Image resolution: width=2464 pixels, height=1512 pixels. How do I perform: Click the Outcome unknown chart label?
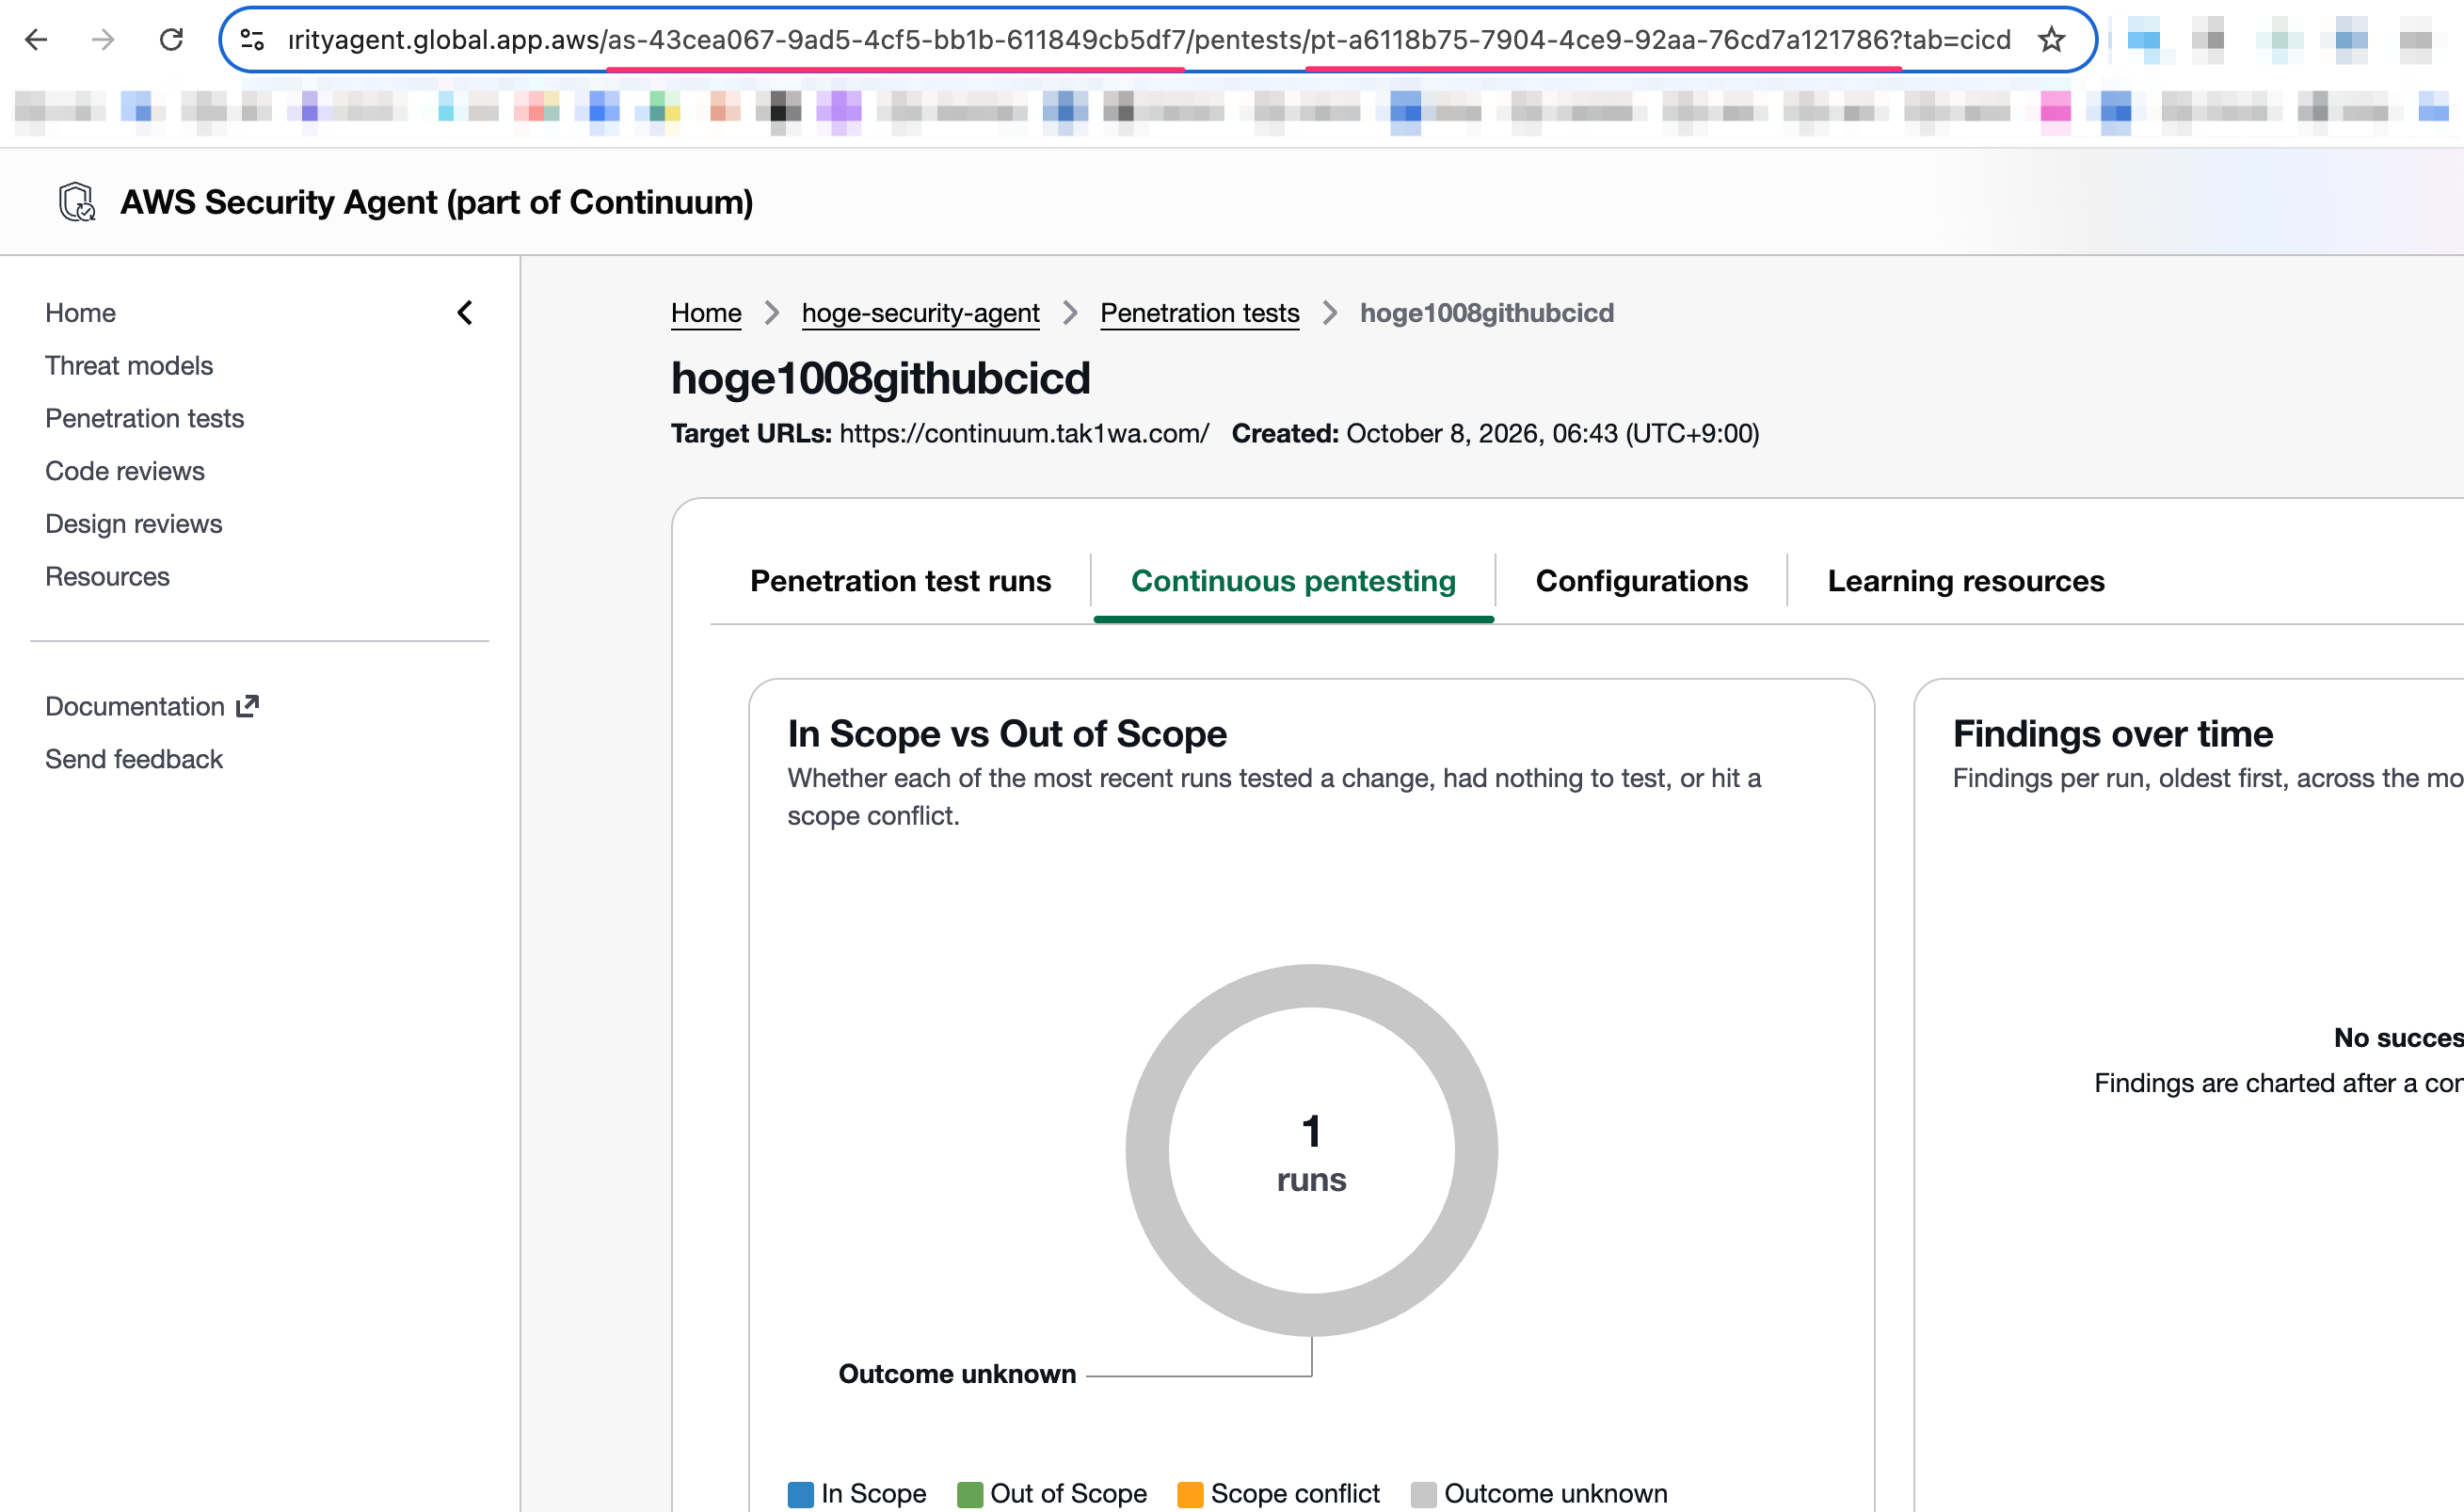click(957, 1374)
